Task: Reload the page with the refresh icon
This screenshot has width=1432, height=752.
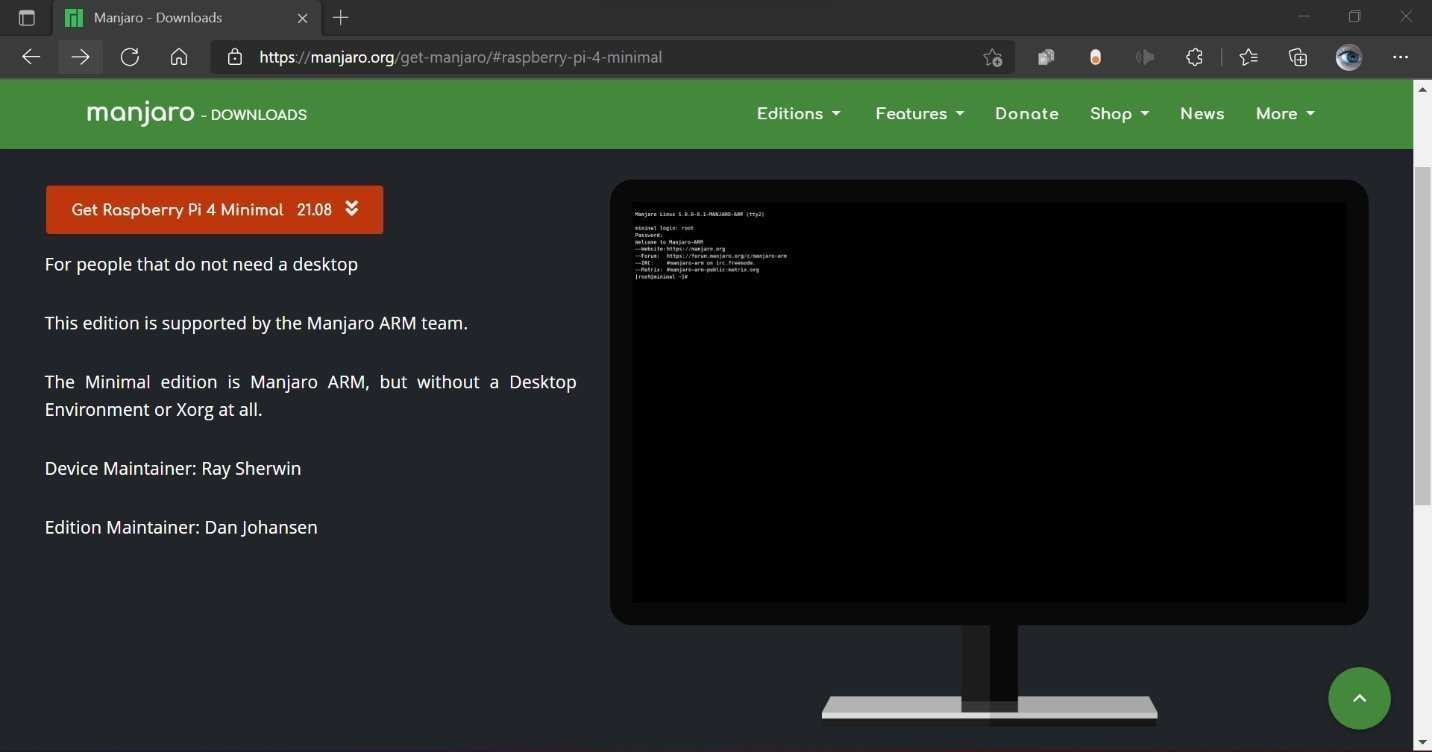Action: (x=129, y=57)
